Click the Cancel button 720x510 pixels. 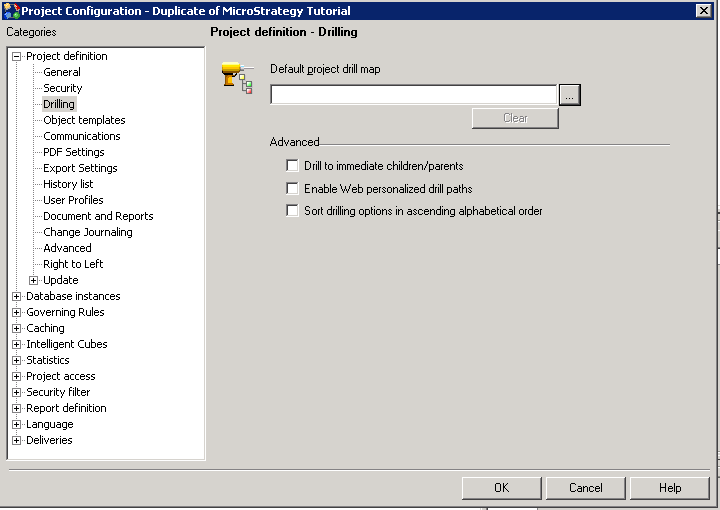pyautogui.click(x=585, y=488)
